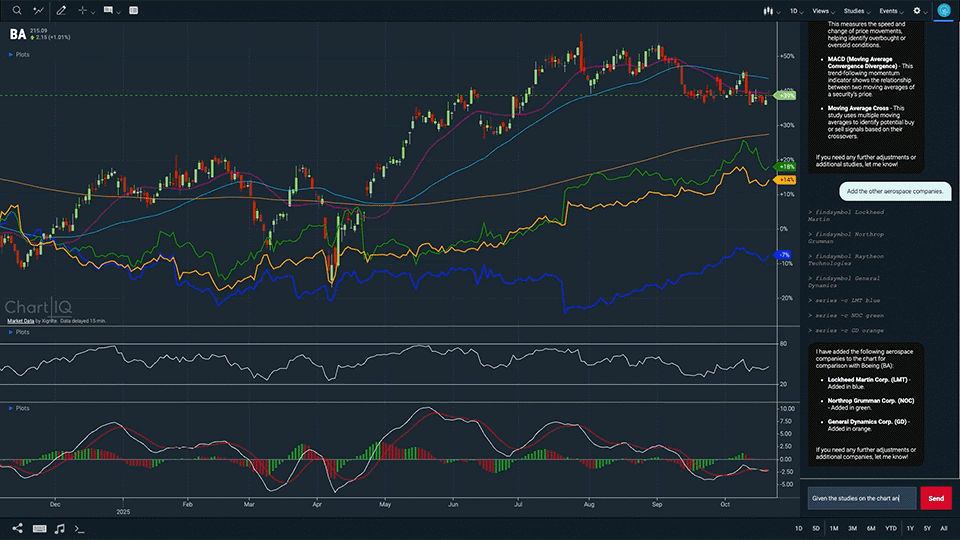Toggle the AI assistant chat panel
The height and width of the screenshot is (540, 960).
pyautogui.click(x=943, y=10)
